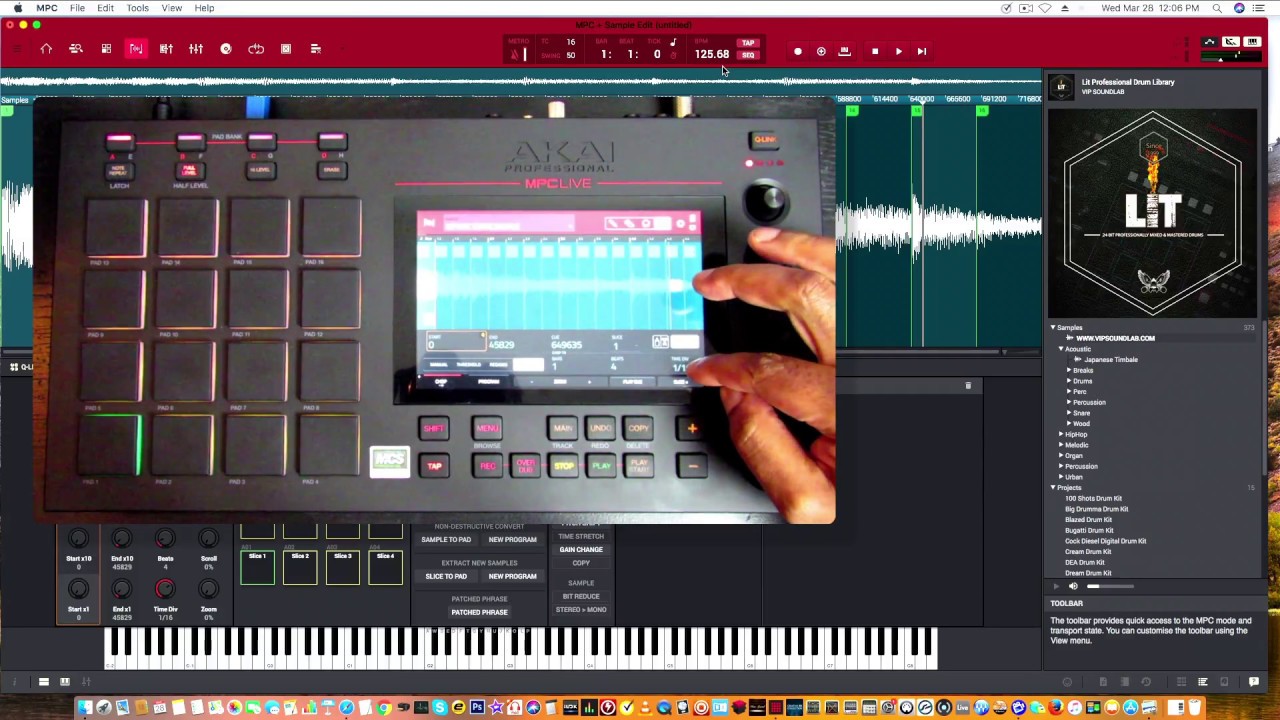Click the Record button in transport
This screenshot has width=1280, height=720.
point(797,51)
